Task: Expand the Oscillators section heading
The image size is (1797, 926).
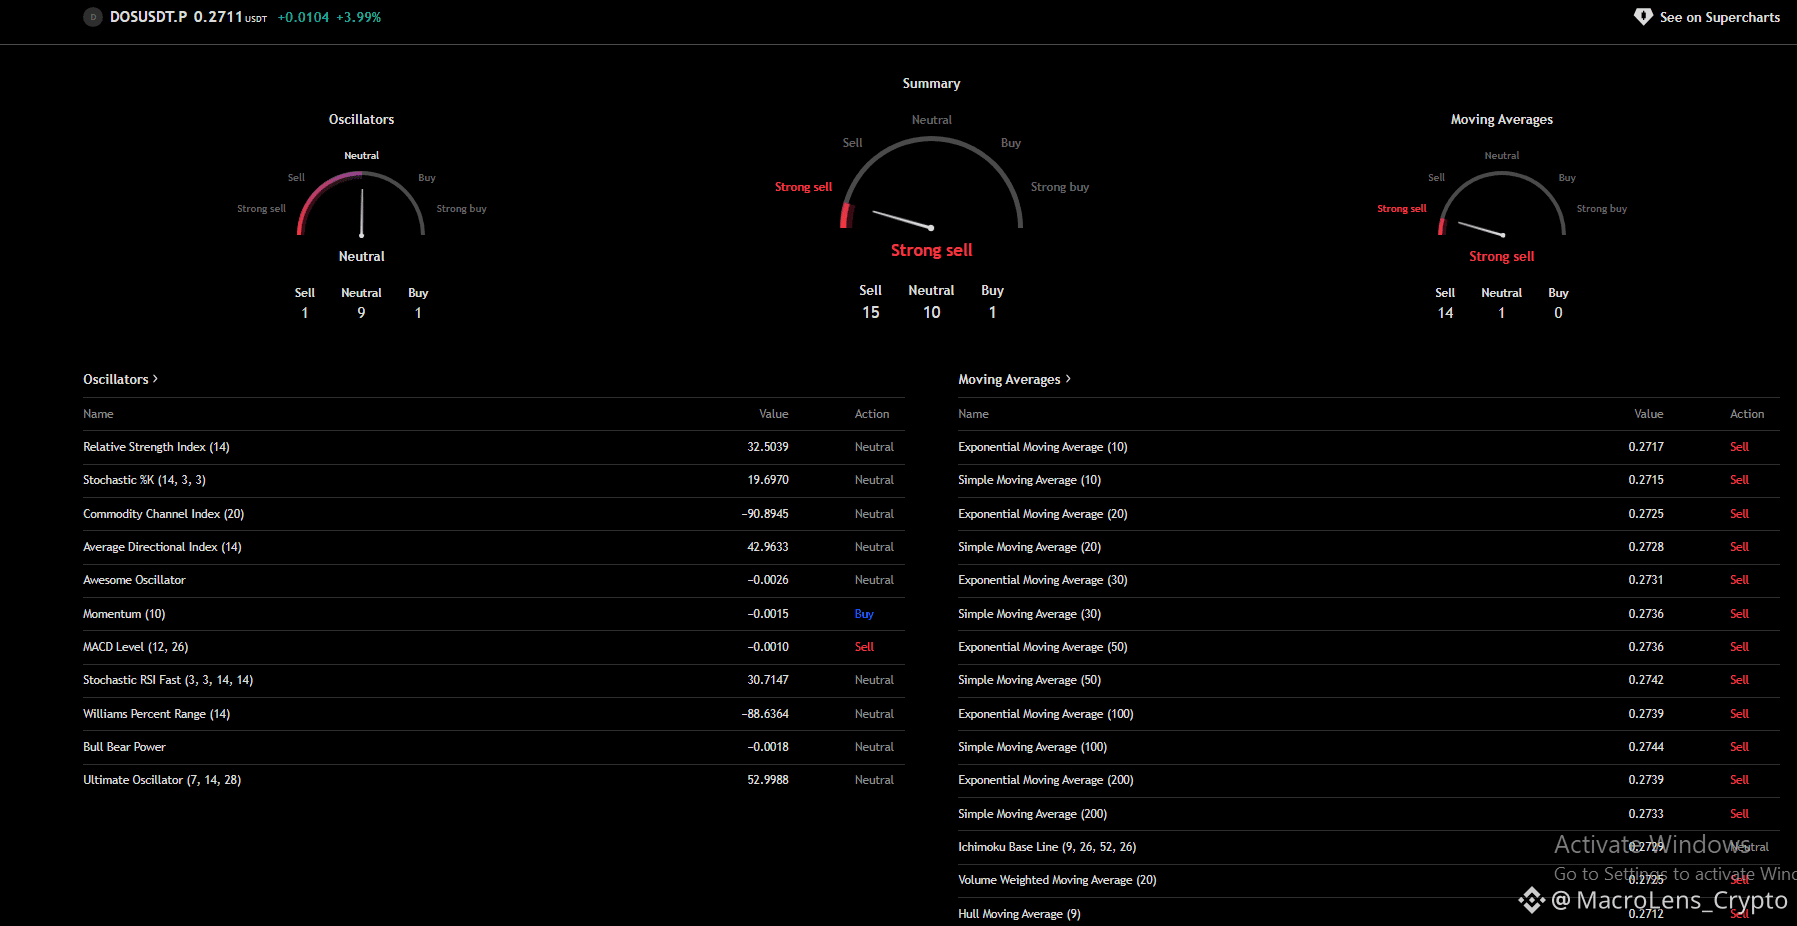Action: [121, 379]
